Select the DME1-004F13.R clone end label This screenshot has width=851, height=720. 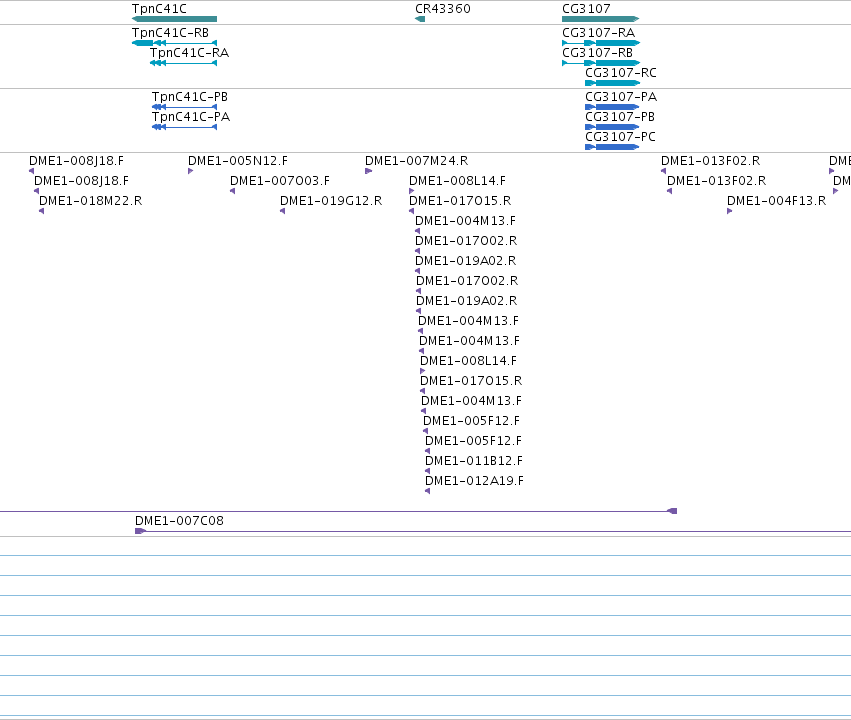[777, 201]
